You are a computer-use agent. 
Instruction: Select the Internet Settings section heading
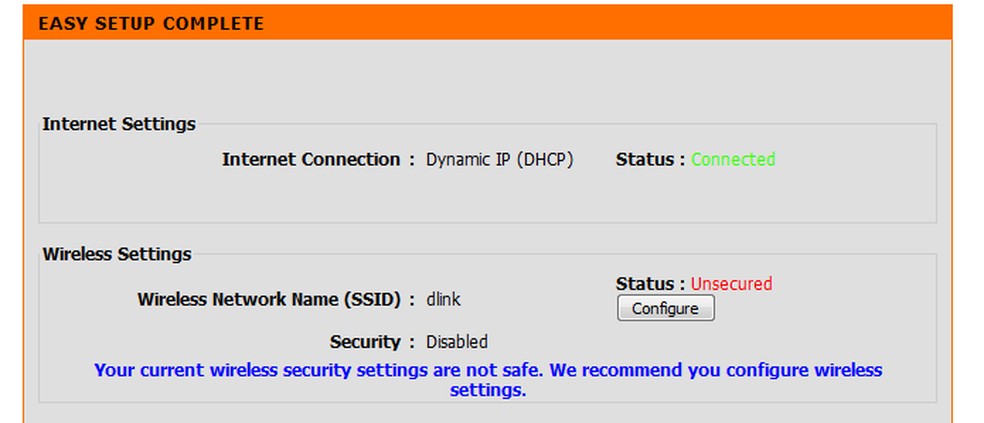coord(119,125)
